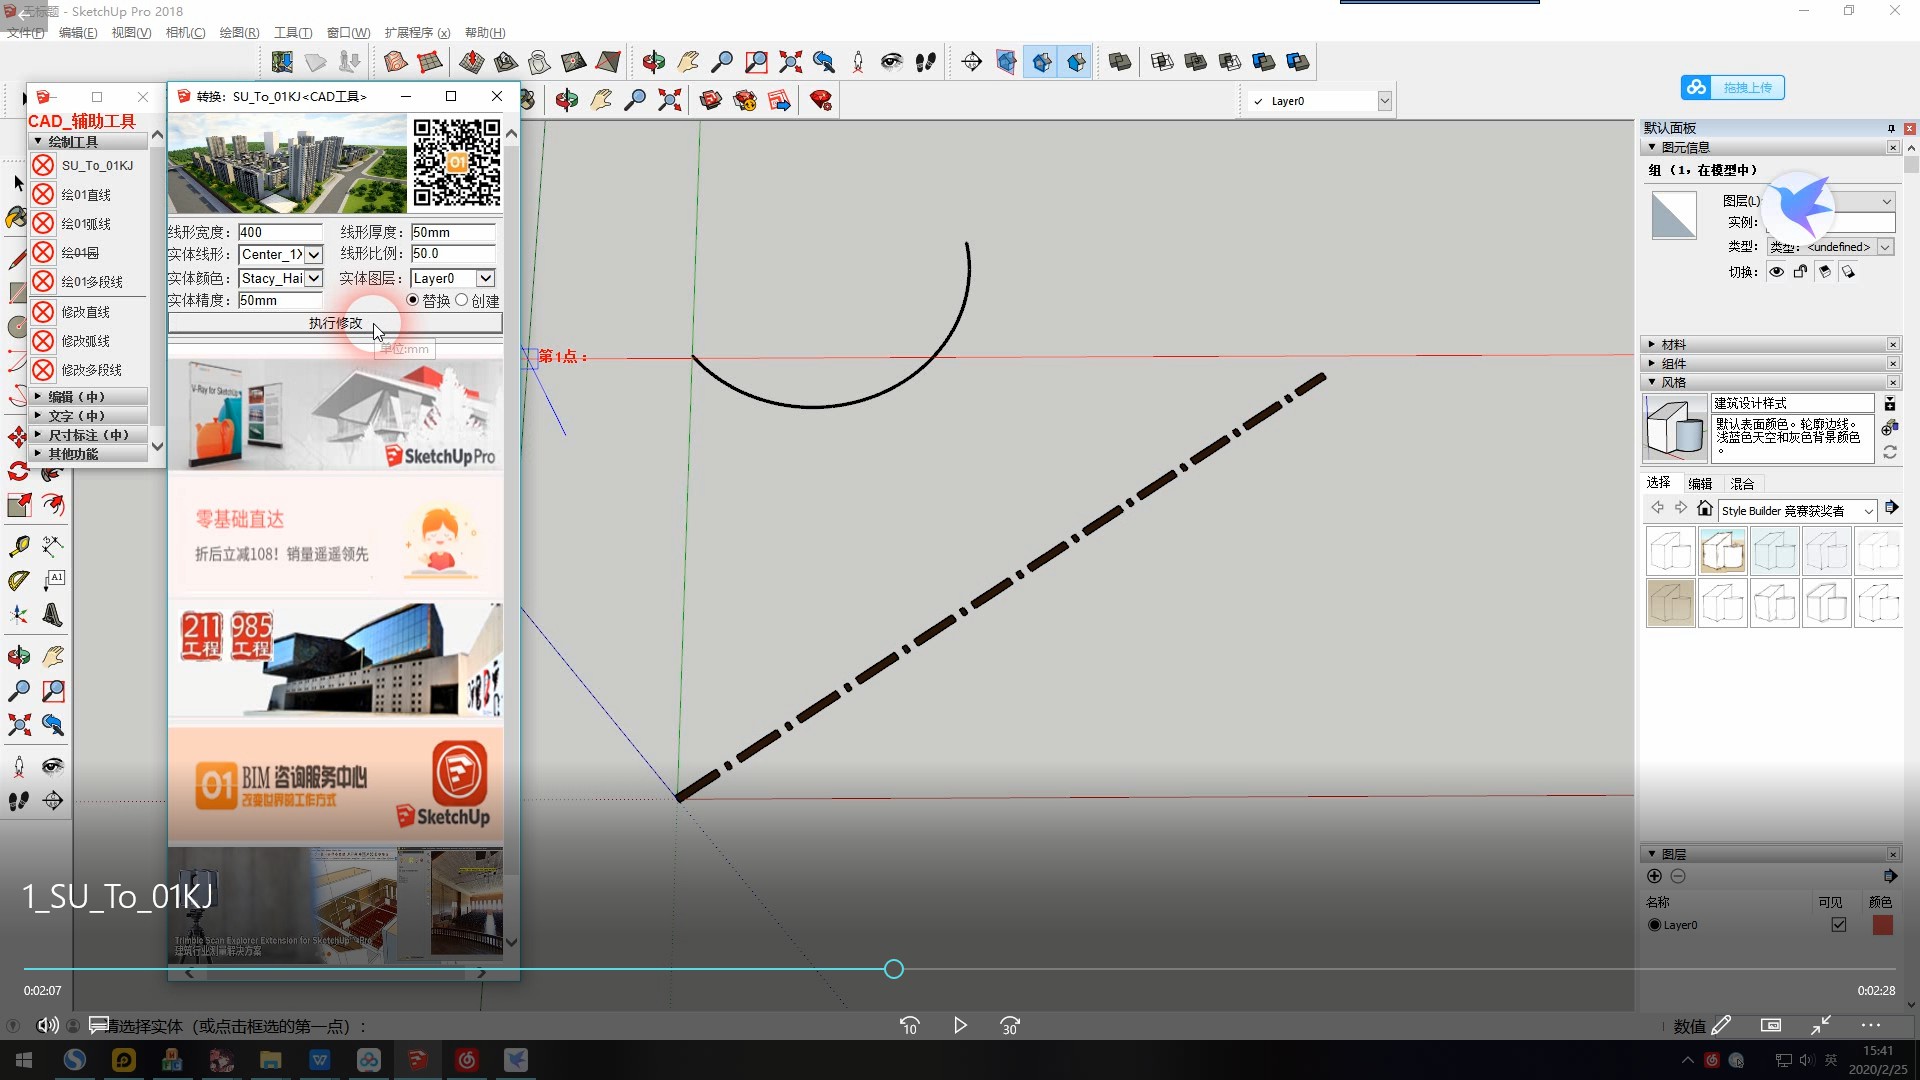
Task: Select the Rotate tool in left toolbar
Action: [19, 471]
